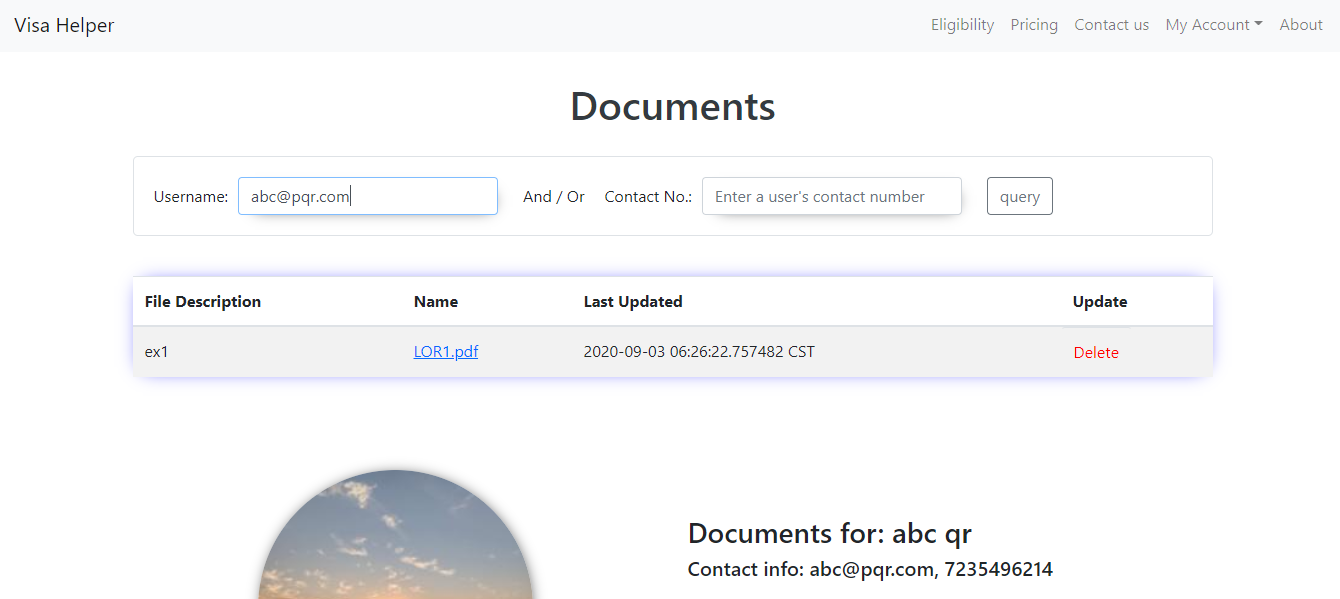
Task: Open the Visa Helper home brand link
Action: point(64,25)
